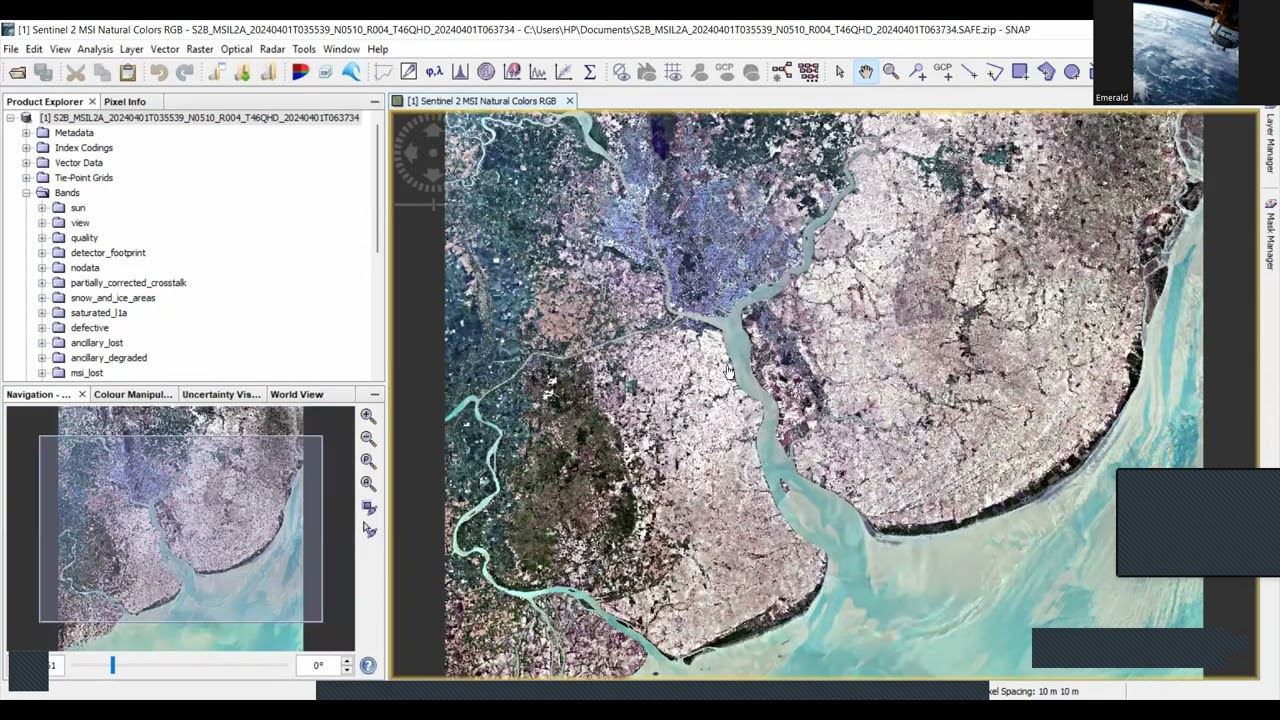Image resolution: width=1280 pixels, height=720 pixels.
Task: Increase rotation angle with up stepper
Action: click(347, 661)
